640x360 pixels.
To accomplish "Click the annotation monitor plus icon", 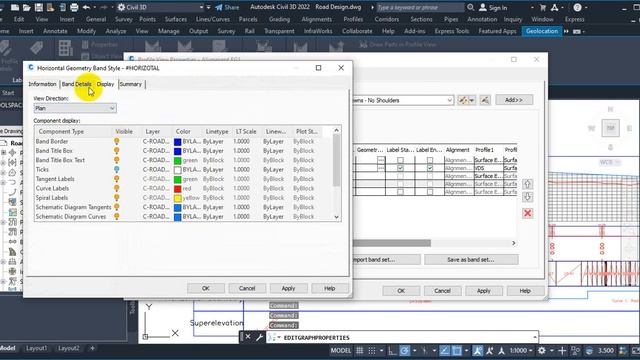I will click(x=562, y=351).
